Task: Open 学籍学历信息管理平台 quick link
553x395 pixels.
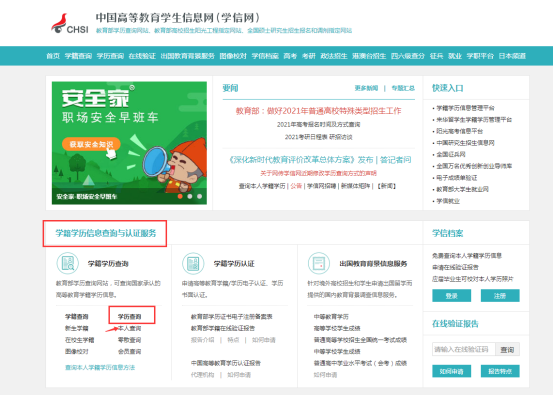Action: click(466, 108)
